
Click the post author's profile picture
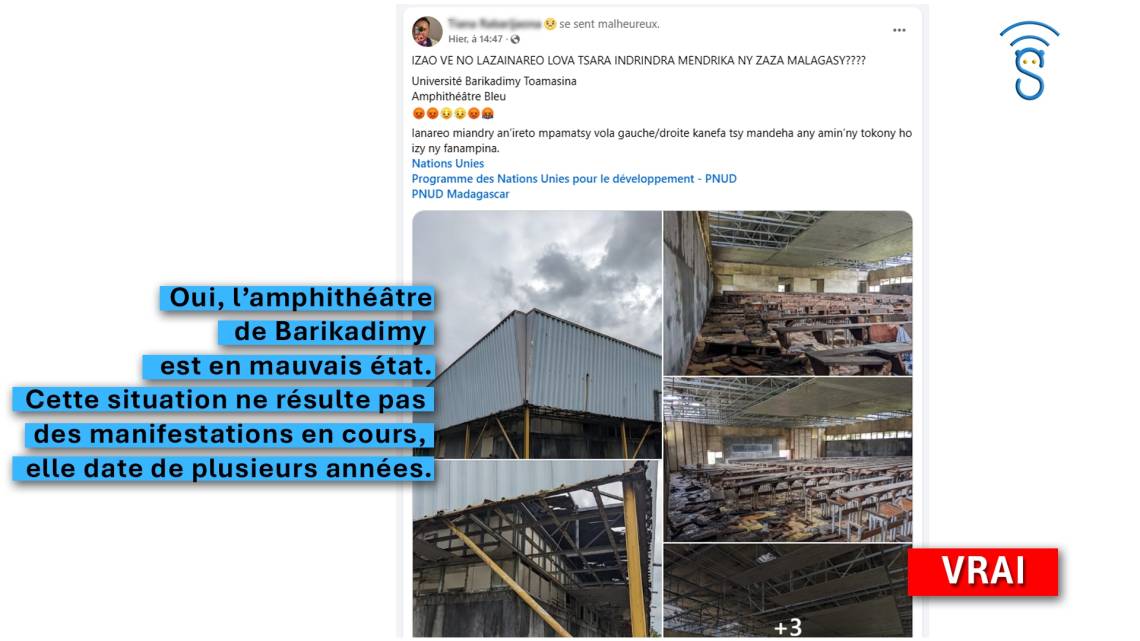428,31
